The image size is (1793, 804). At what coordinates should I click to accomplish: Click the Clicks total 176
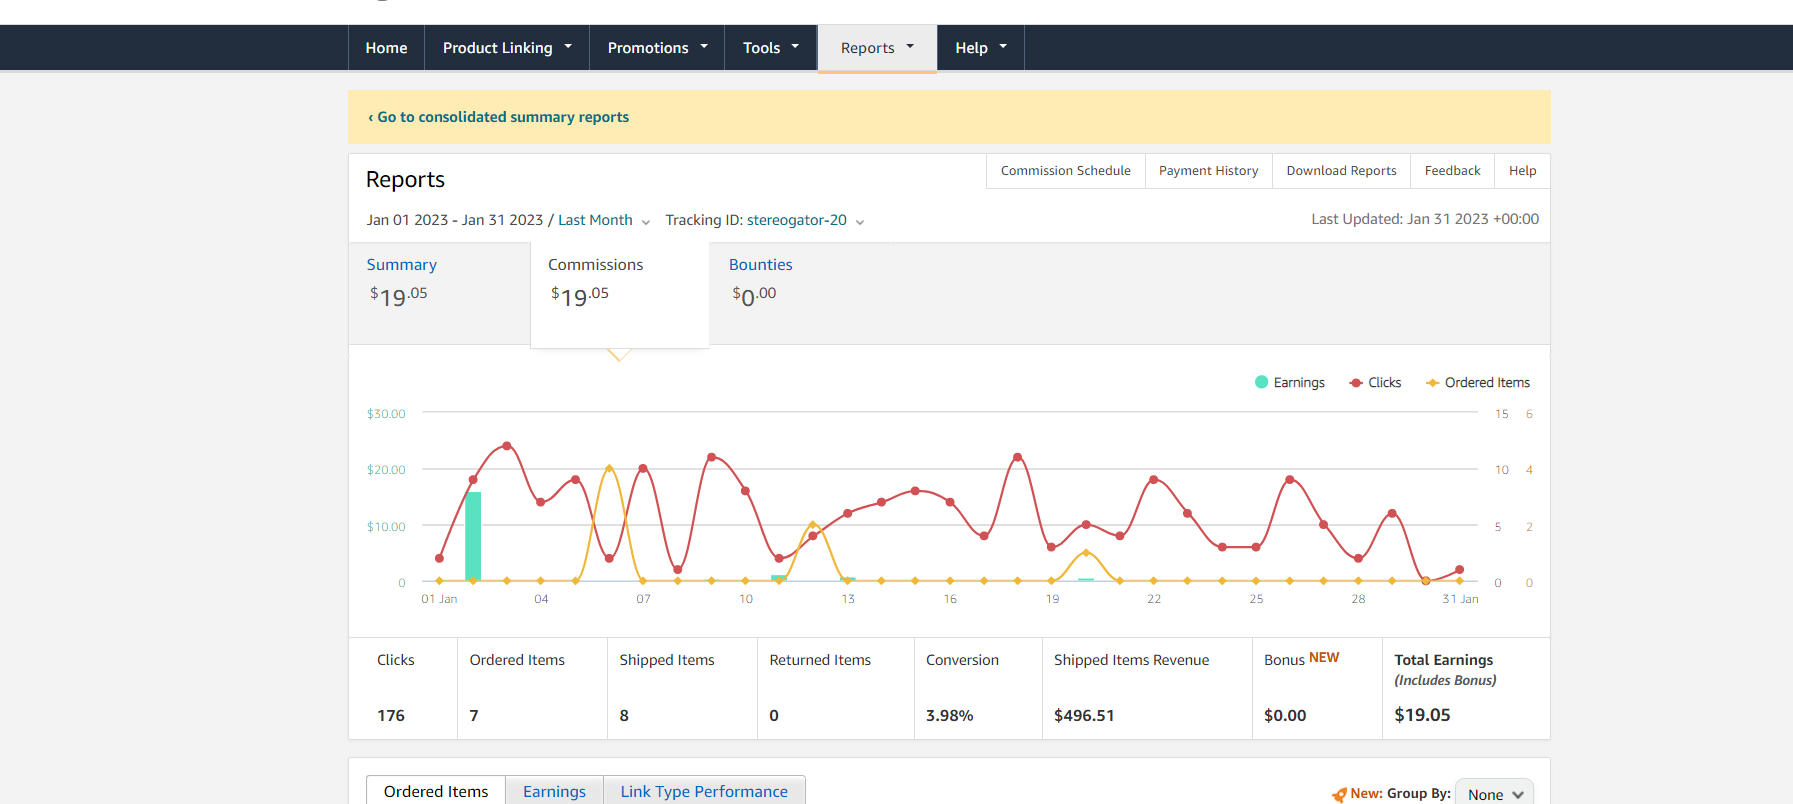[x=391, y=716]
